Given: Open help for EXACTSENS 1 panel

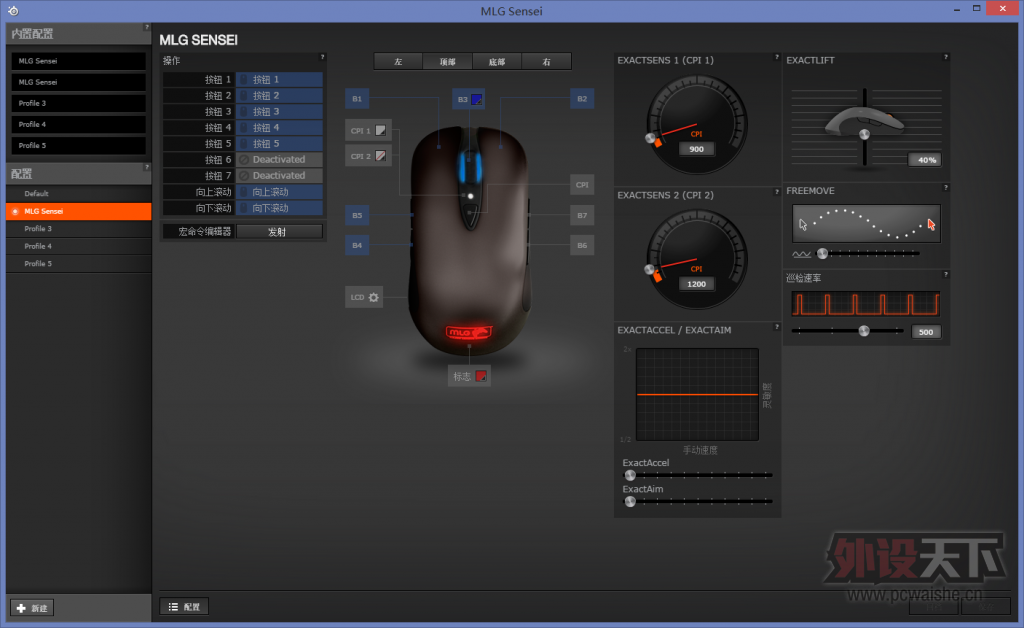Looking at the screenshot, I should 776,57.
